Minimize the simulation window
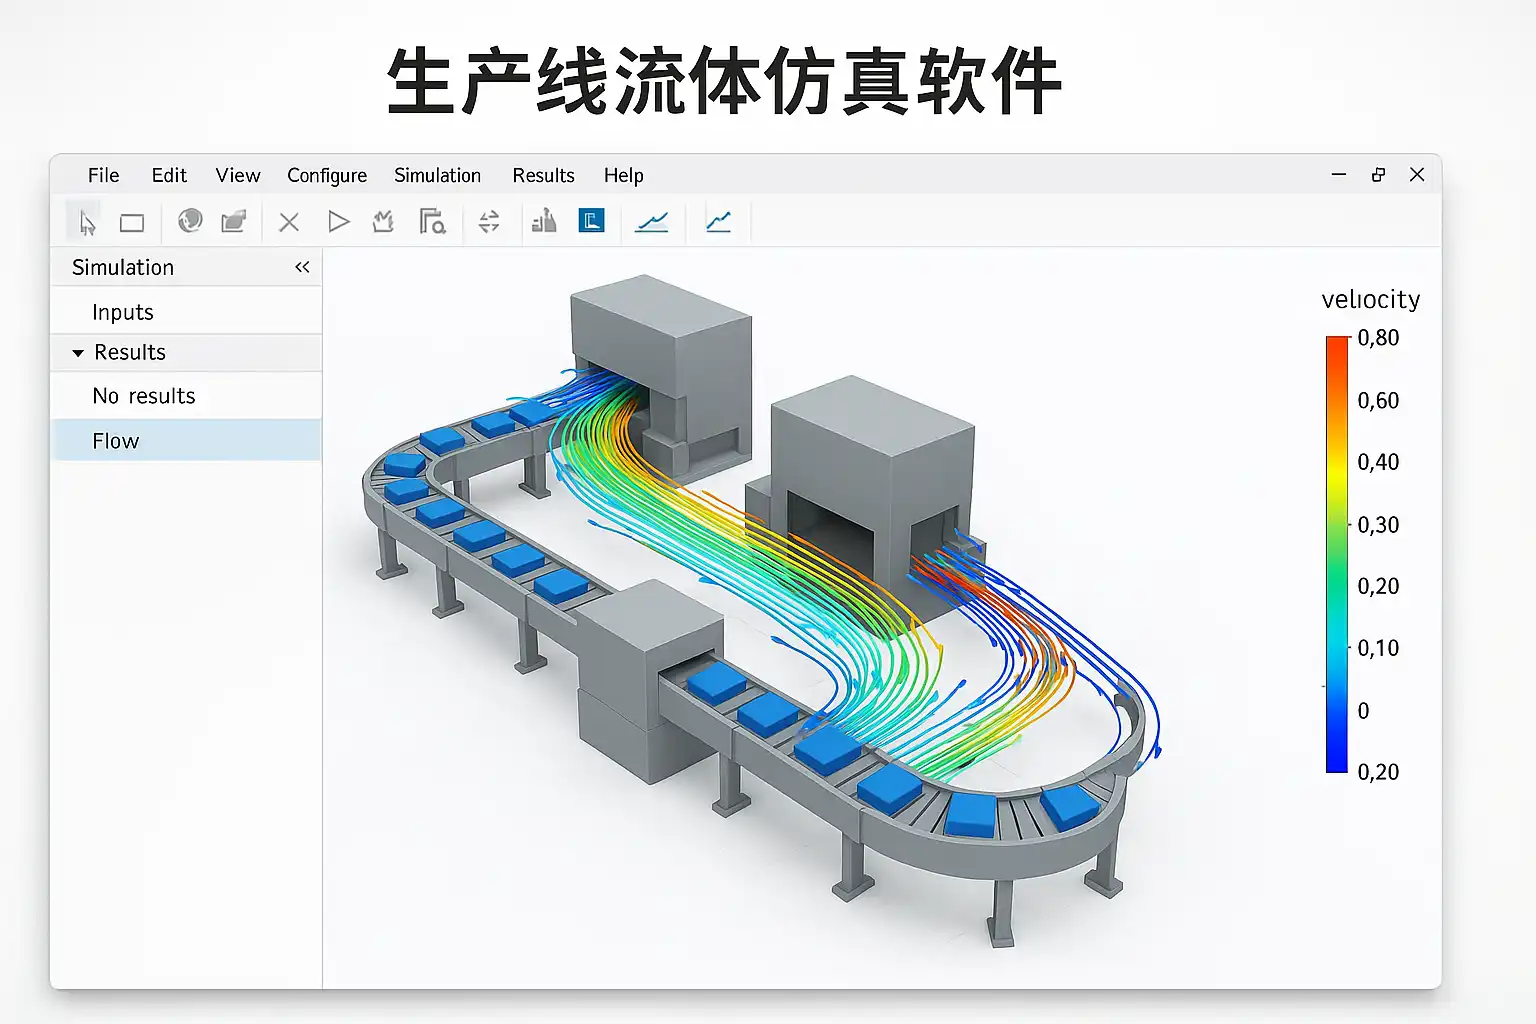This screenshot has width=1536, height=1024. pyautogui.click(x=1339, y=174)
